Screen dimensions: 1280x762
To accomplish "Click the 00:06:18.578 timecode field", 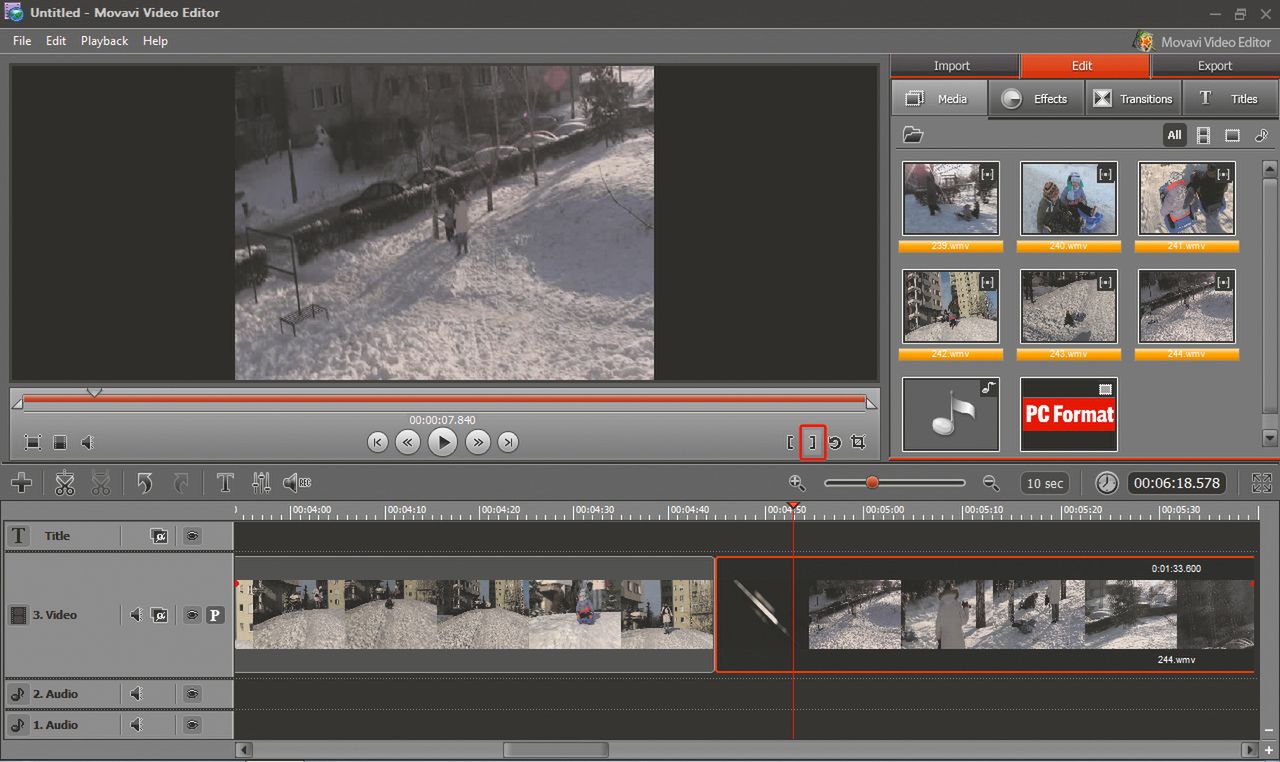I will [x=1177, y=483].
